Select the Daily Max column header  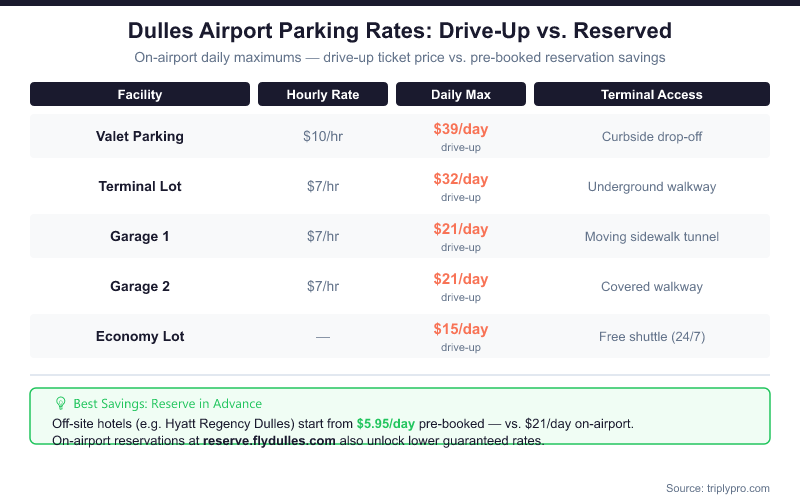[x=461, y=95]
